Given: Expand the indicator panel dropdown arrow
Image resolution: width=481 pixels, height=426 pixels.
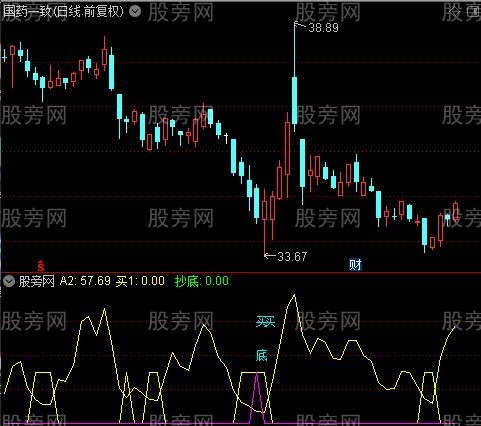Looking at the screenshot, I should click(x=9, y=281).
